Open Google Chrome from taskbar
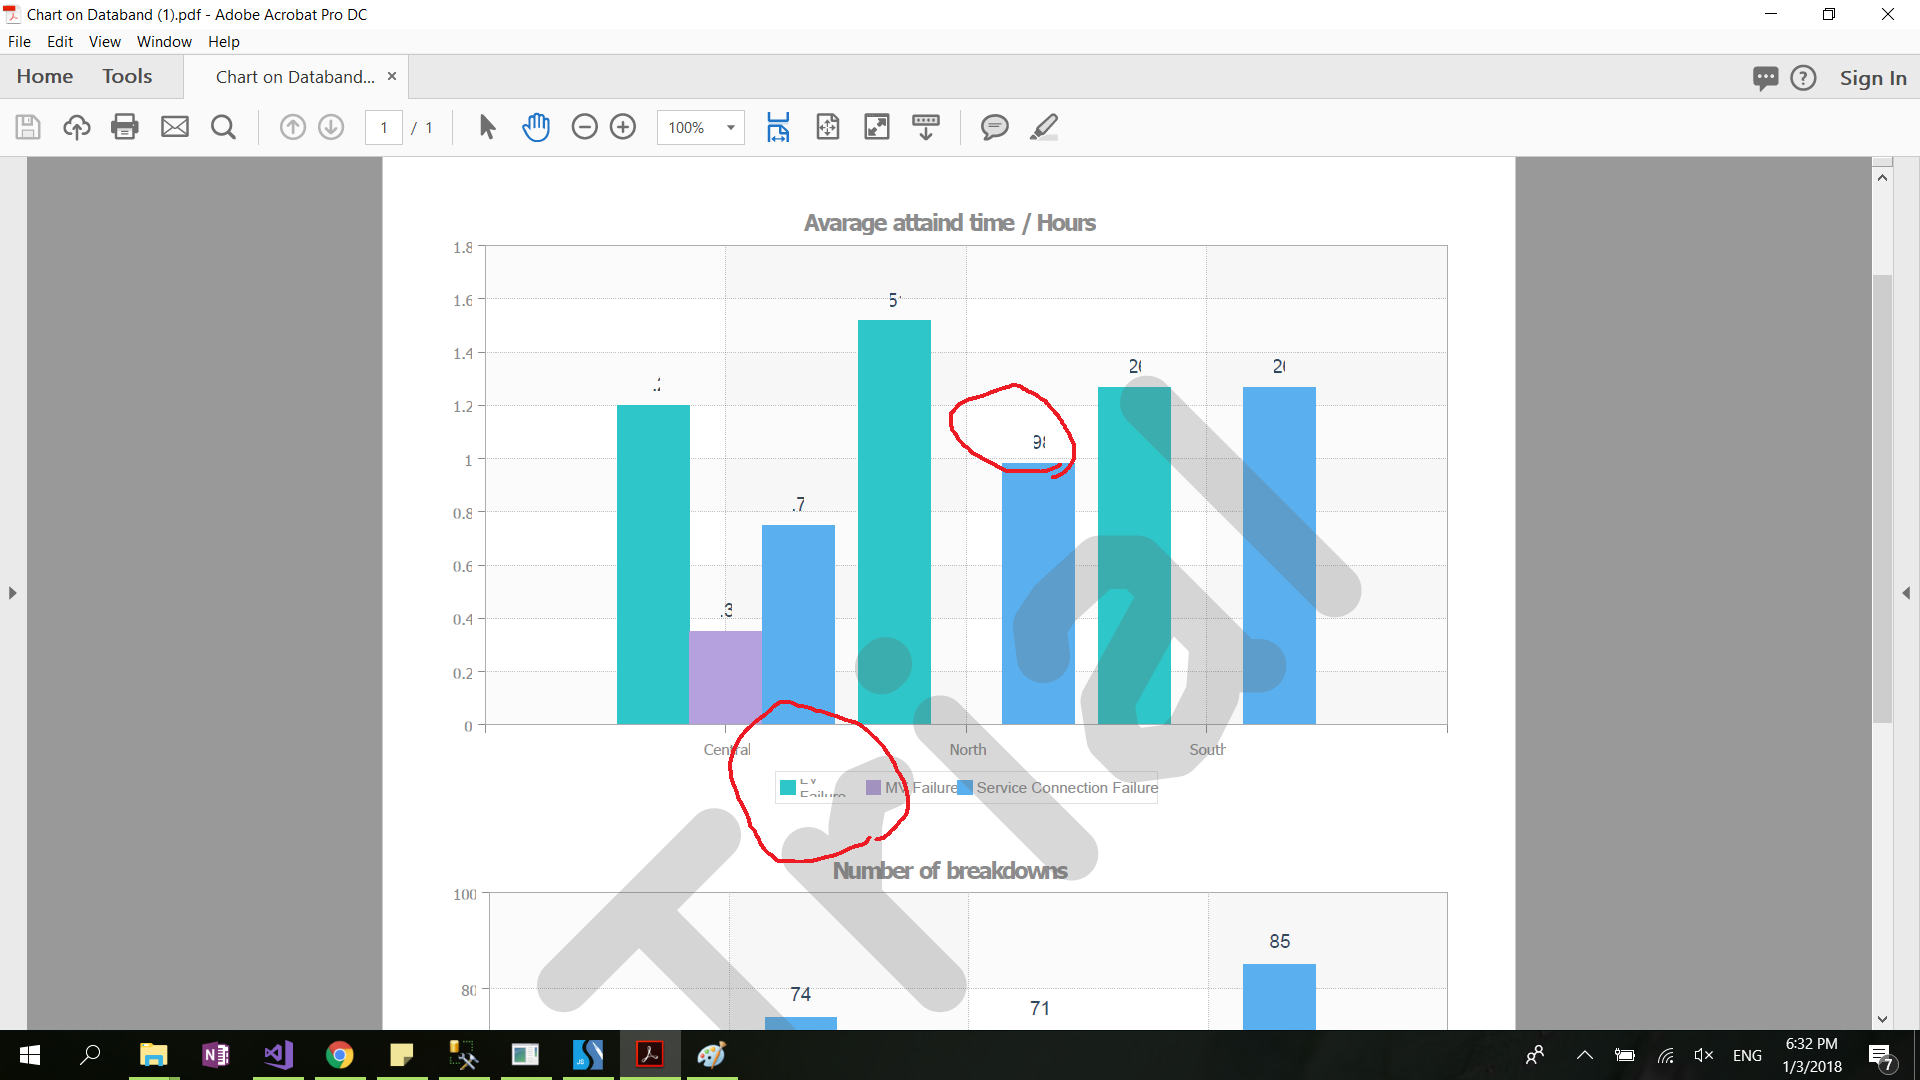Image resolution: width=1920 pixels, height=1080 pixels. (x=340, y=1055)
